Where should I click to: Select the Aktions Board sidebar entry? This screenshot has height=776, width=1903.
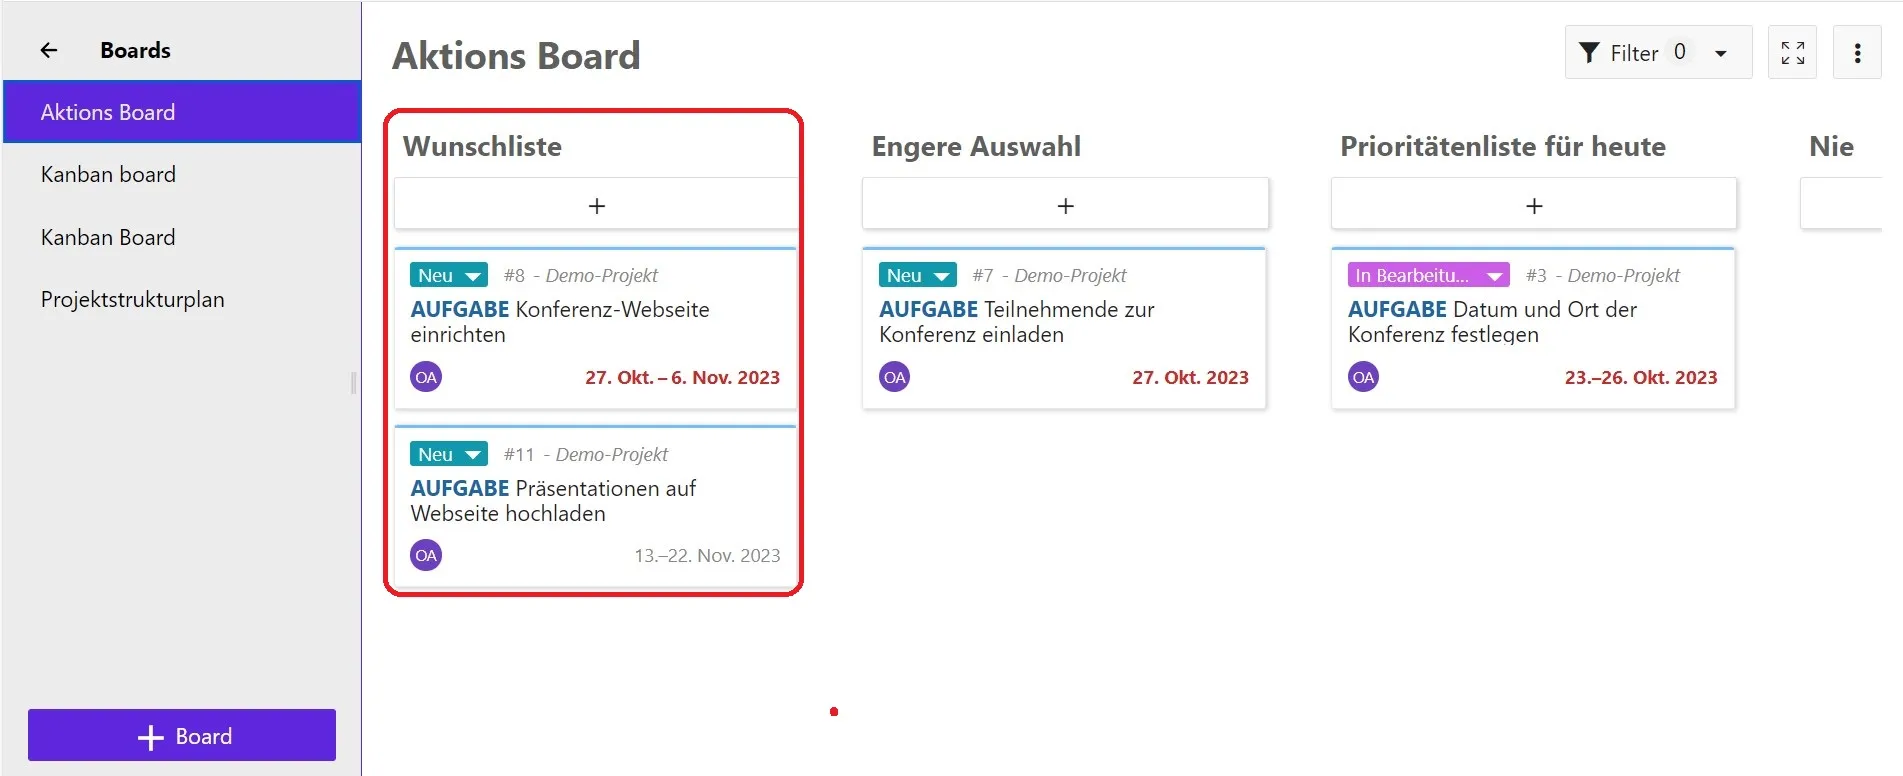109,111
